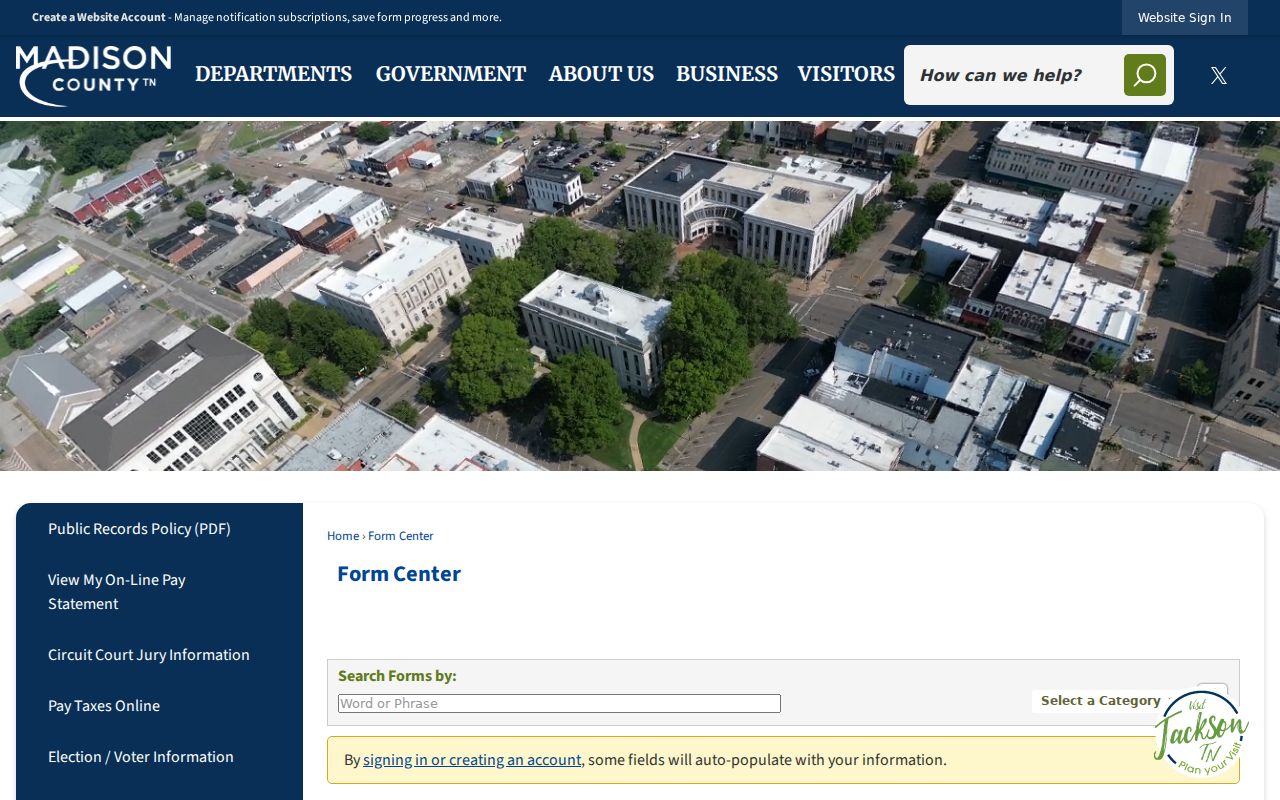Viewport: 1280px width, 800px height.
Task: Open the Departments menu
Action: pos(273,74)
